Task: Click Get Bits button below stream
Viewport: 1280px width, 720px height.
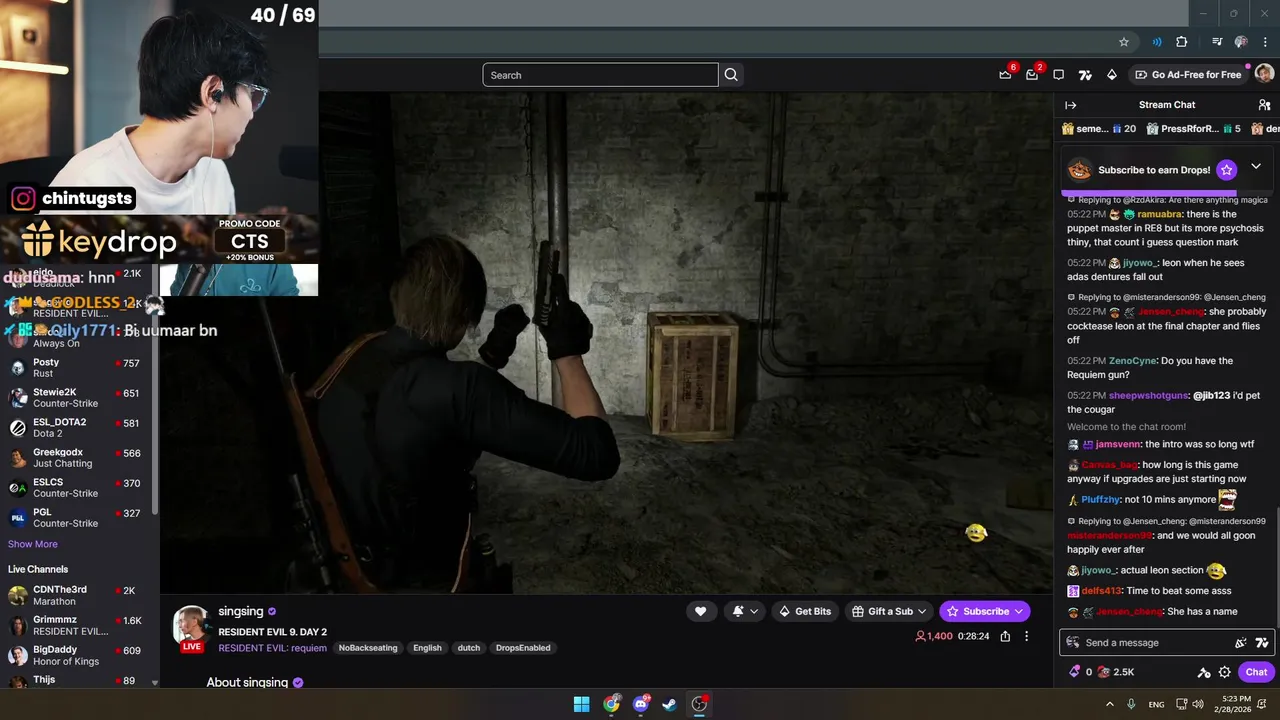Action: [x=805, y=611]
